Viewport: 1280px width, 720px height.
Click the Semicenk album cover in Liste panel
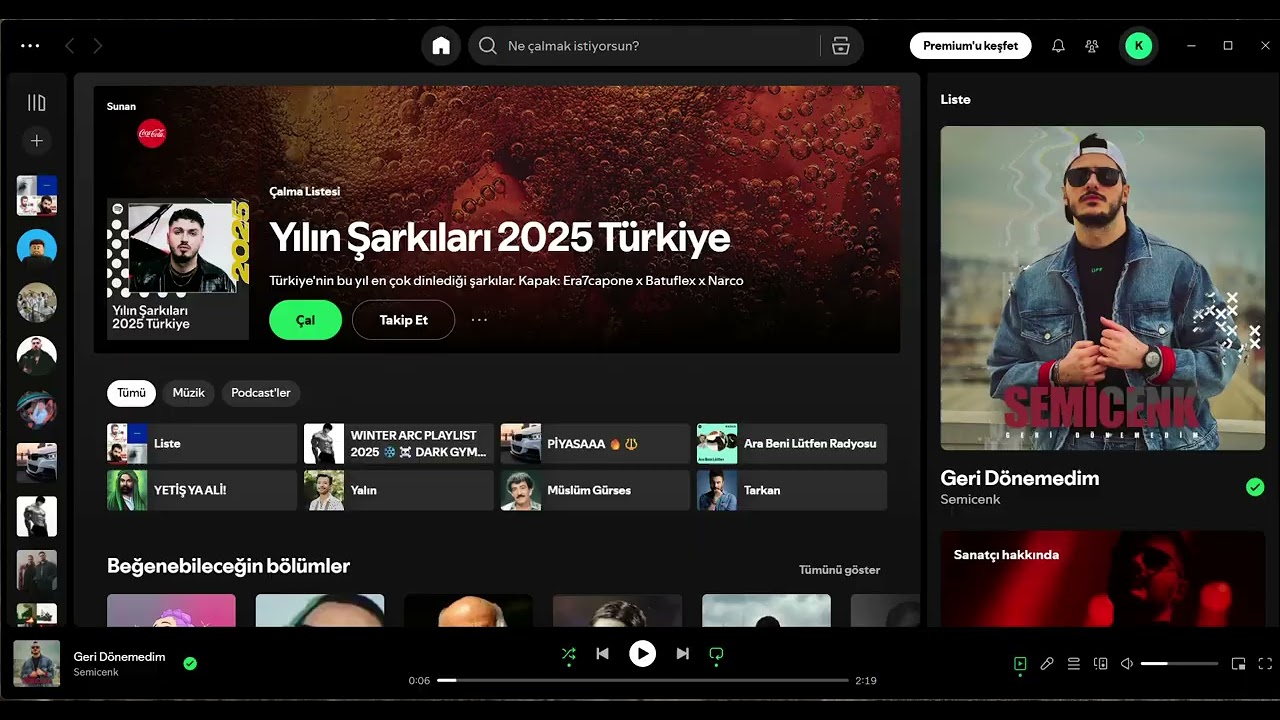pyautogui.click(x=1102, y=288)
